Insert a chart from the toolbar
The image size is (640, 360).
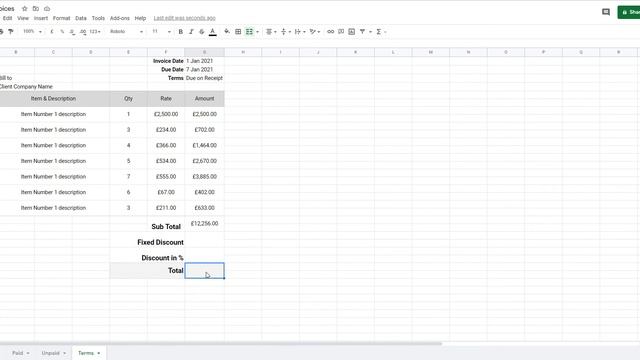tap(351, 31)
